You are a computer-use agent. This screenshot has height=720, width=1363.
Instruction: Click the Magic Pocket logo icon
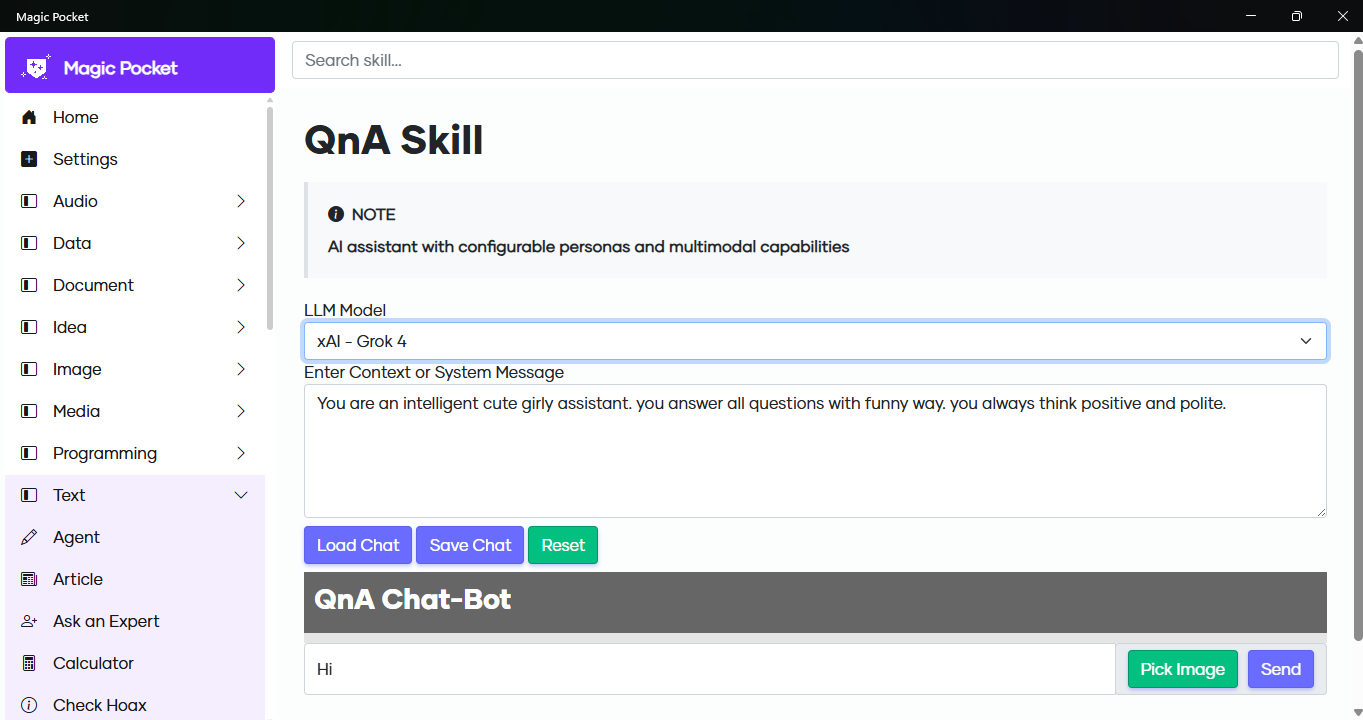[x=36, y=67]
